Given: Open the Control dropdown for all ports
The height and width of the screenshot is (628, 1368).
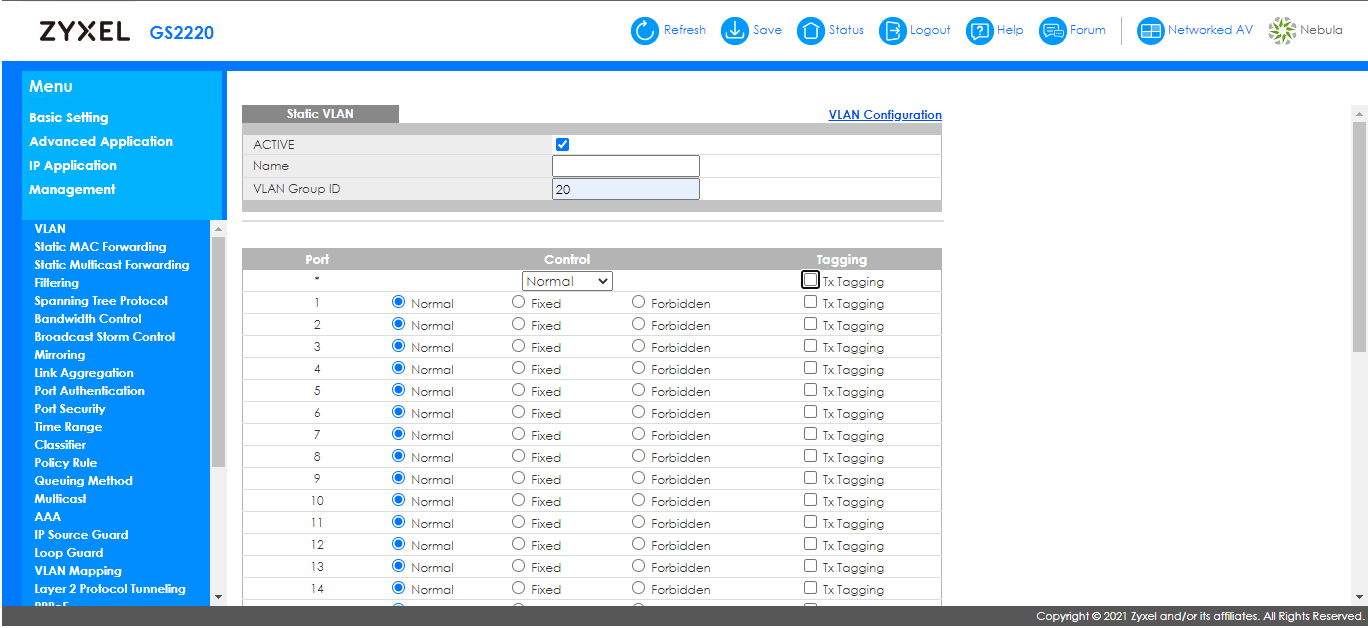Looking at the screenshot, I should pos(567,282).
